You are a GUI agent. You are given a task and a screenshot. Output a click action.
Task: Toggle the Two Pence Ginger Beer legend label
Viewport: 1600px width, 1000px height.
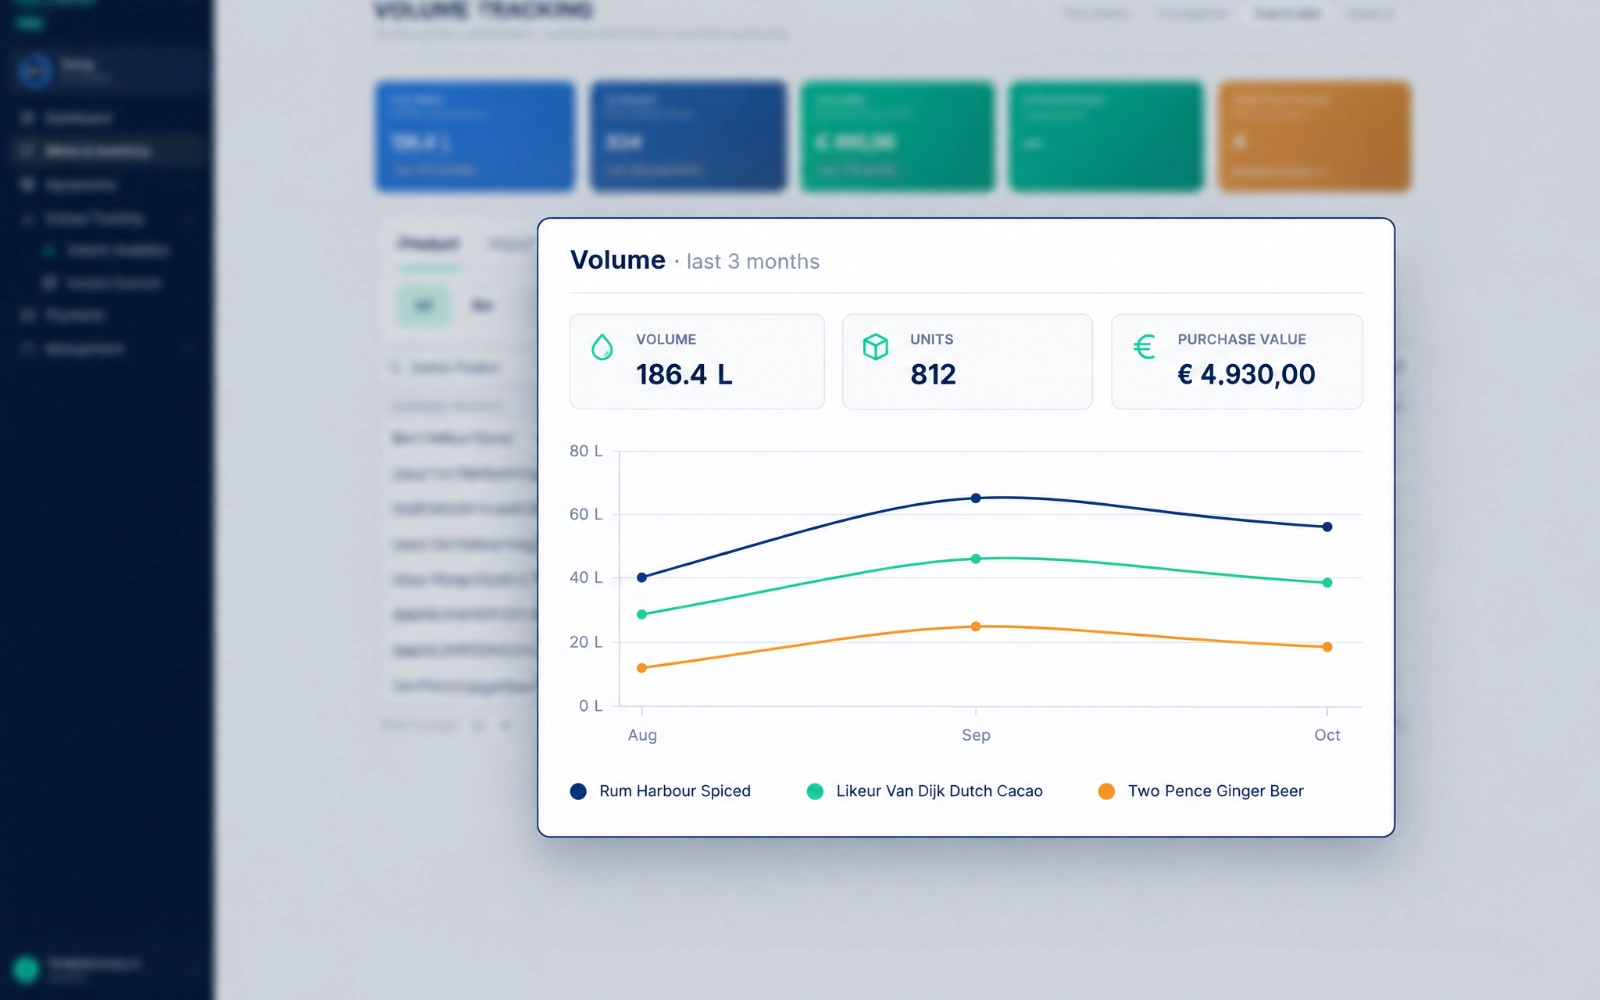coord(1216,791)
